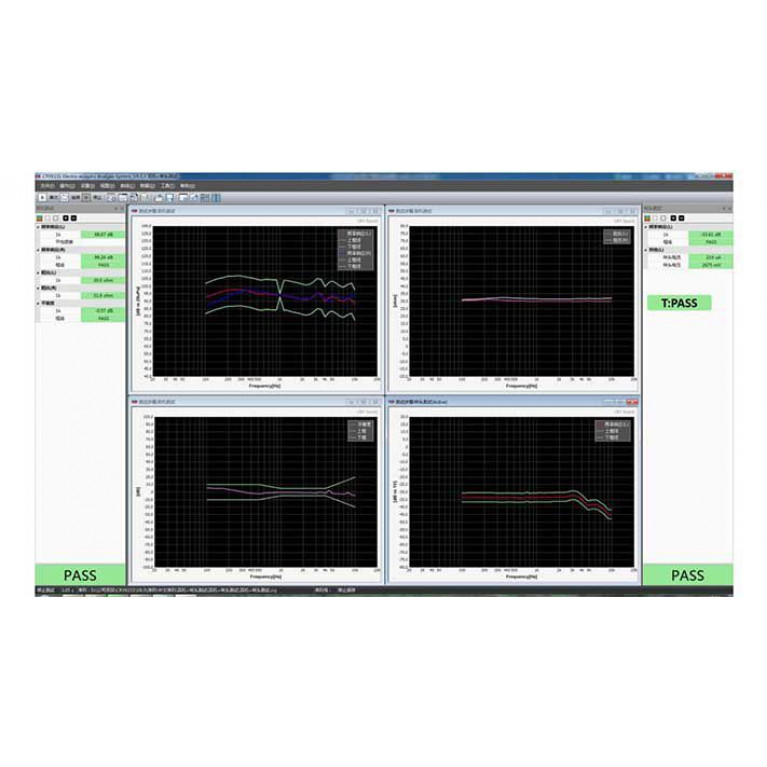Click the legend box in the top-left chart
The height and width of the screenshot is (767, 767).
pos(356,250)
